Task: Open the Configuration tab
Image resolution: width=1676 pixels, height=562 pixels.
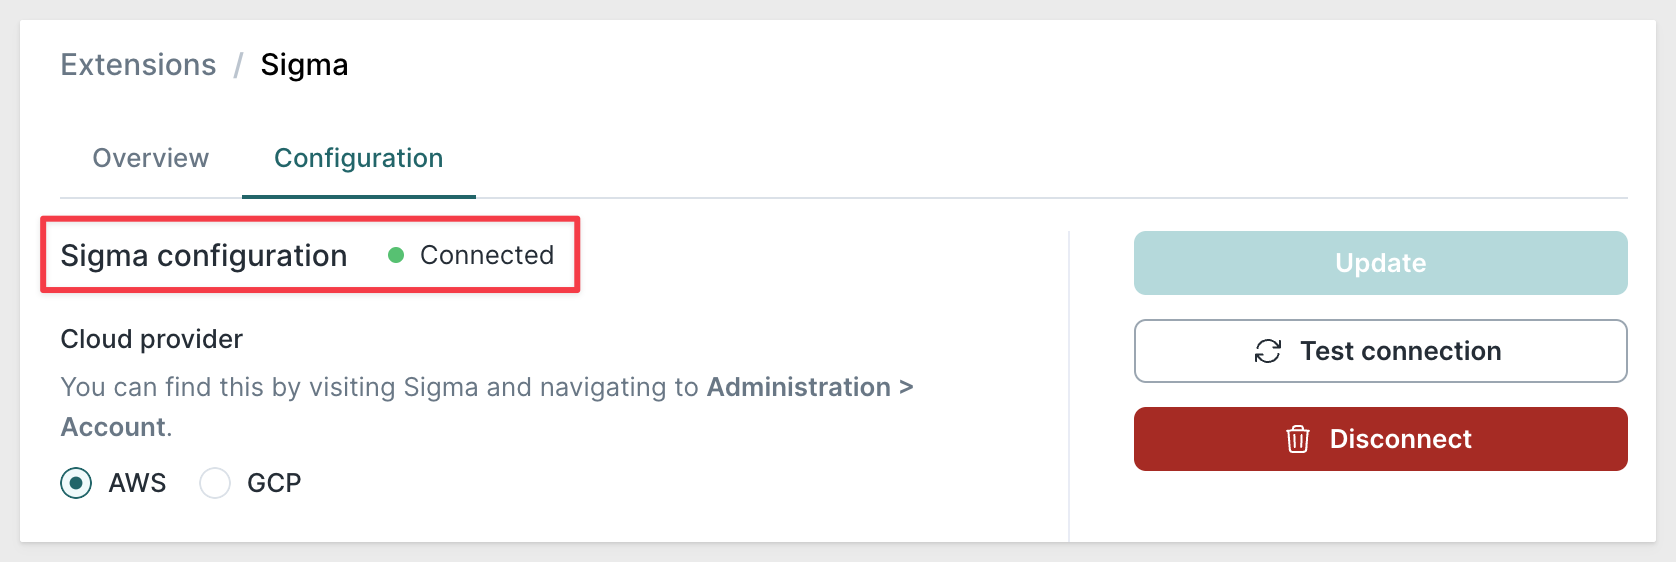Action: click(x=359, y=158)
